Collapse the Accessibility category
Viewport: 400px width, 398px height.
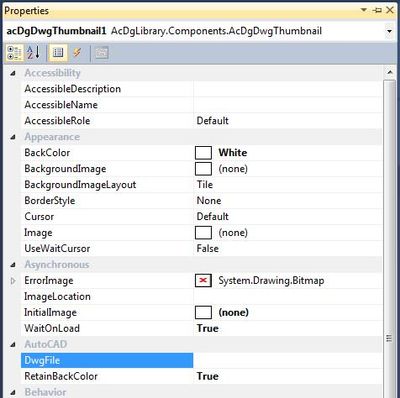point(13,73)
